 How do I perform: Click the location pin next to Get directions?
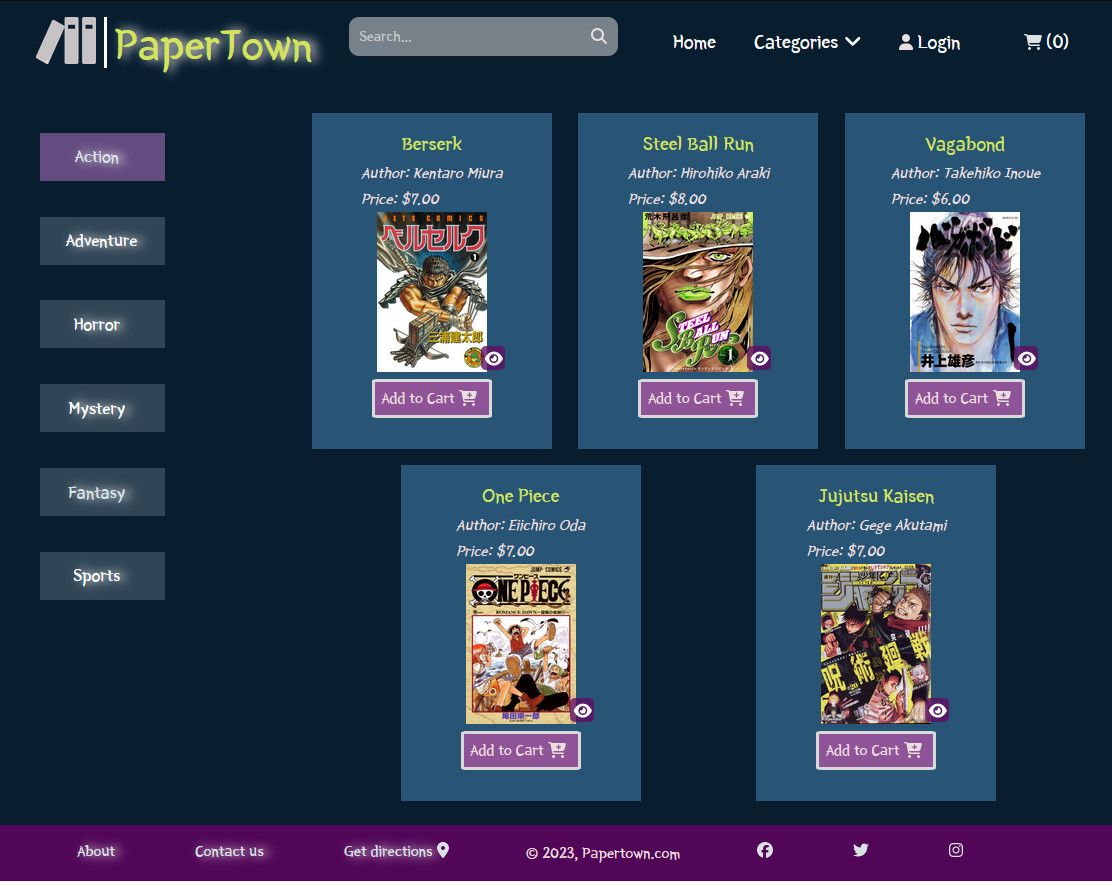[443, 850]
